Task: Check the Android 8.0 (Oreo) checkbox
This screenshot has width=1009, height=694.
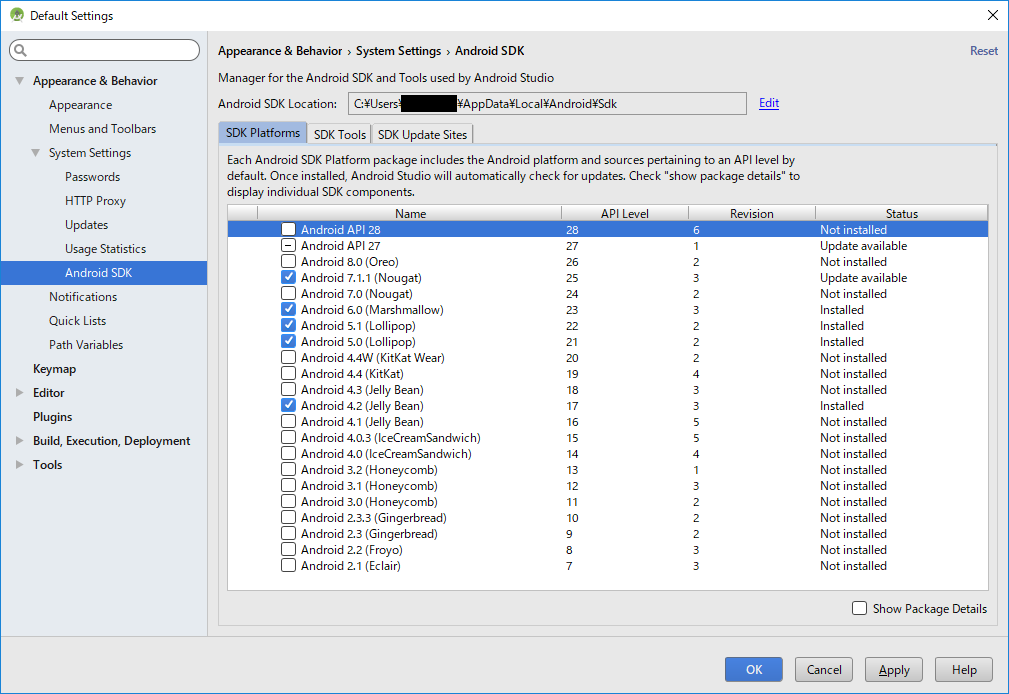Action: (x=288, y=261)
